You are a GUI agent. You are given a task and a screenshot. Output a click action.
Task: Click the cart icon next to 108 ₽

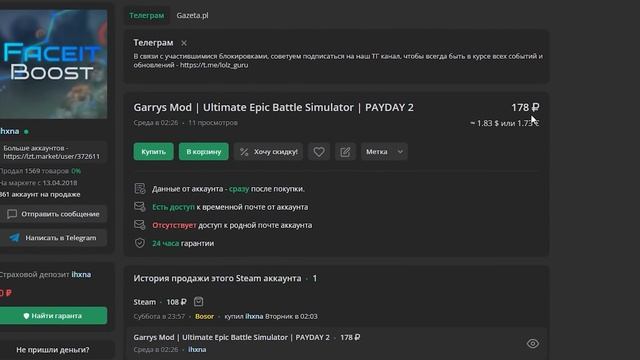tap(198, 302)
